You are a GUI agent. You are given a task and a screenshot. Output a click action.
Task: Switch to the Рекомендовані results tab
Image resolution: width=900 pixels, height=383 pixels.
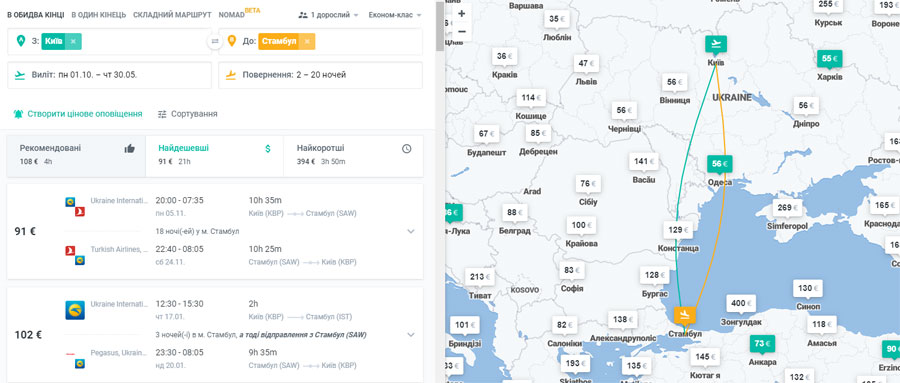(76, 156)
